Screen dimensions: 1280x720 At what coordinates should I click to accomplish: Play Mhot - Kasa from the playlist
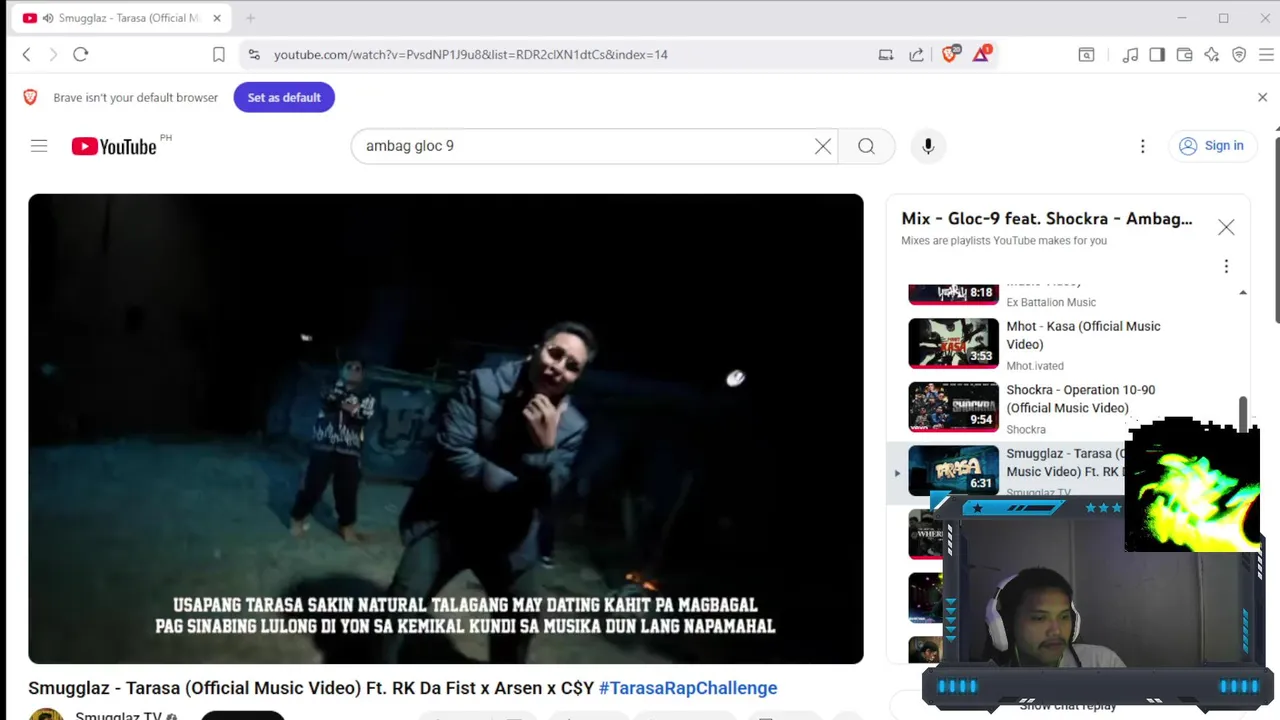point(1084,335)
